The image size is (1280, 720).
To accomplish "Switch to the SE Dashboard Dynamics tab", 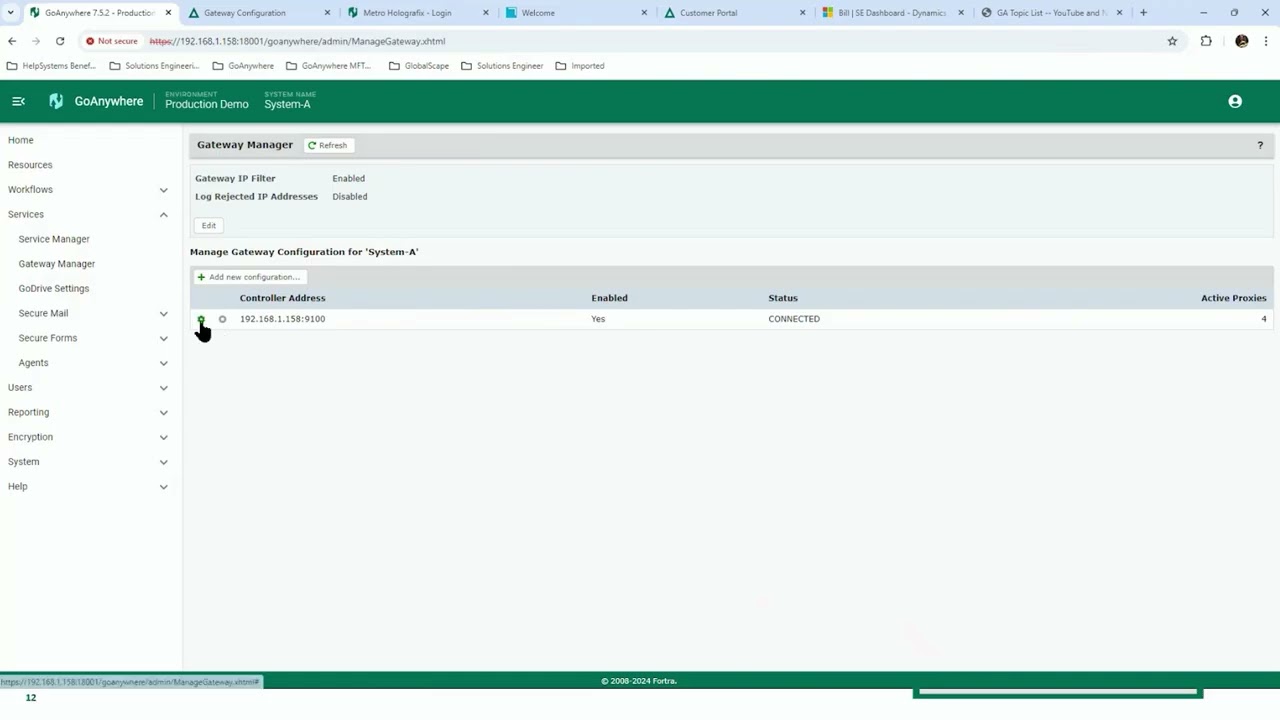I will (892, 13).
